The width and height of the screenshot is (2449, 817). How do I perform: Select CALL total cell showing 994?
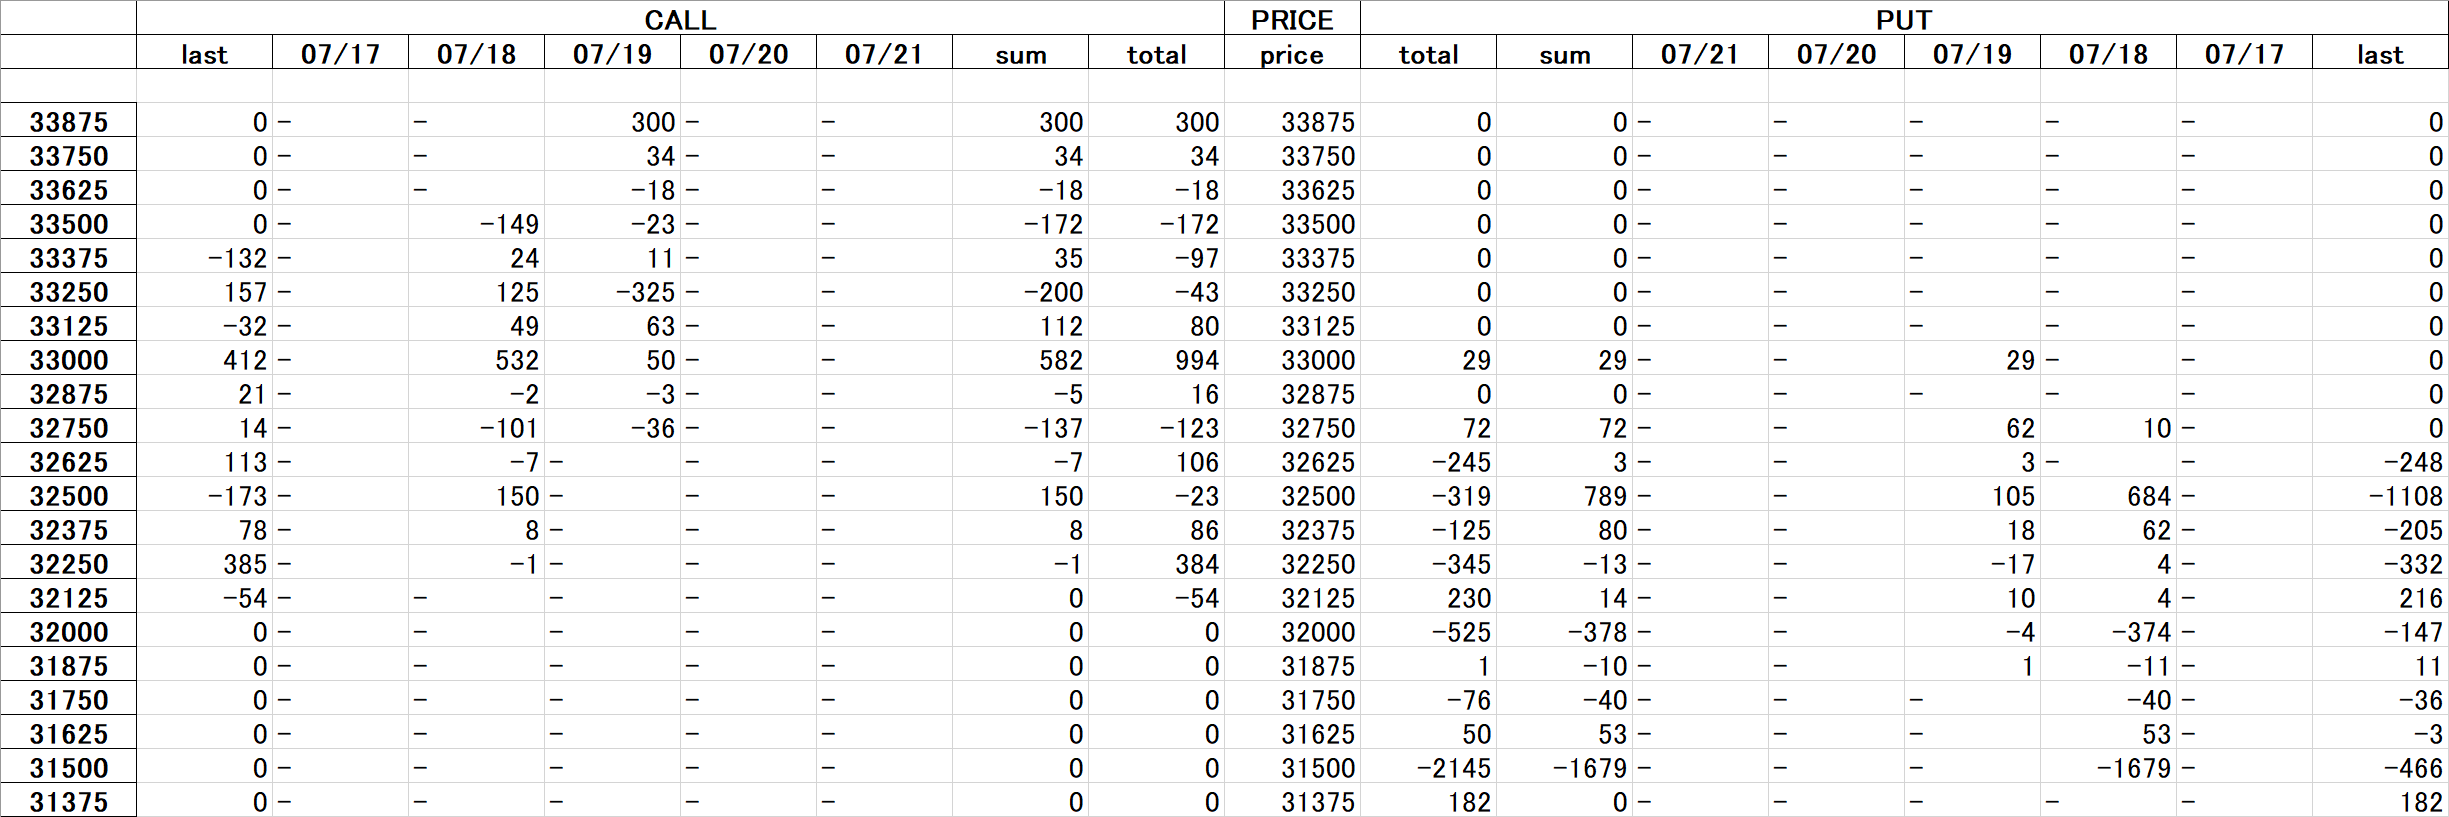point(1156,359)
